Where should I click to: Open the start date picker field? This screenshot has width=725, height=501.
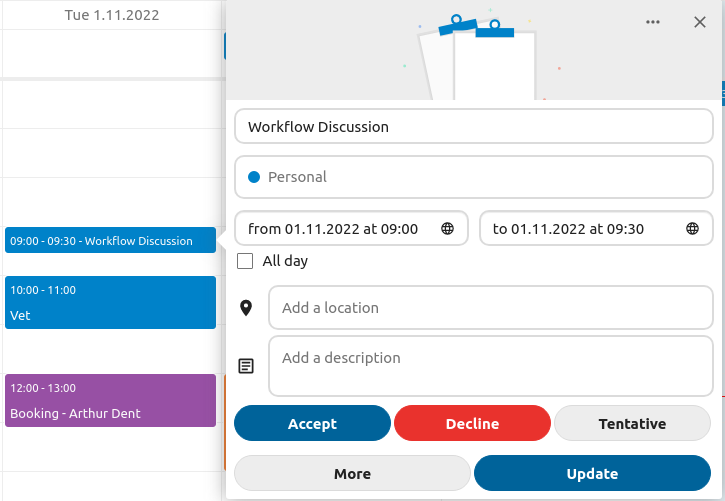click(340, 229)
